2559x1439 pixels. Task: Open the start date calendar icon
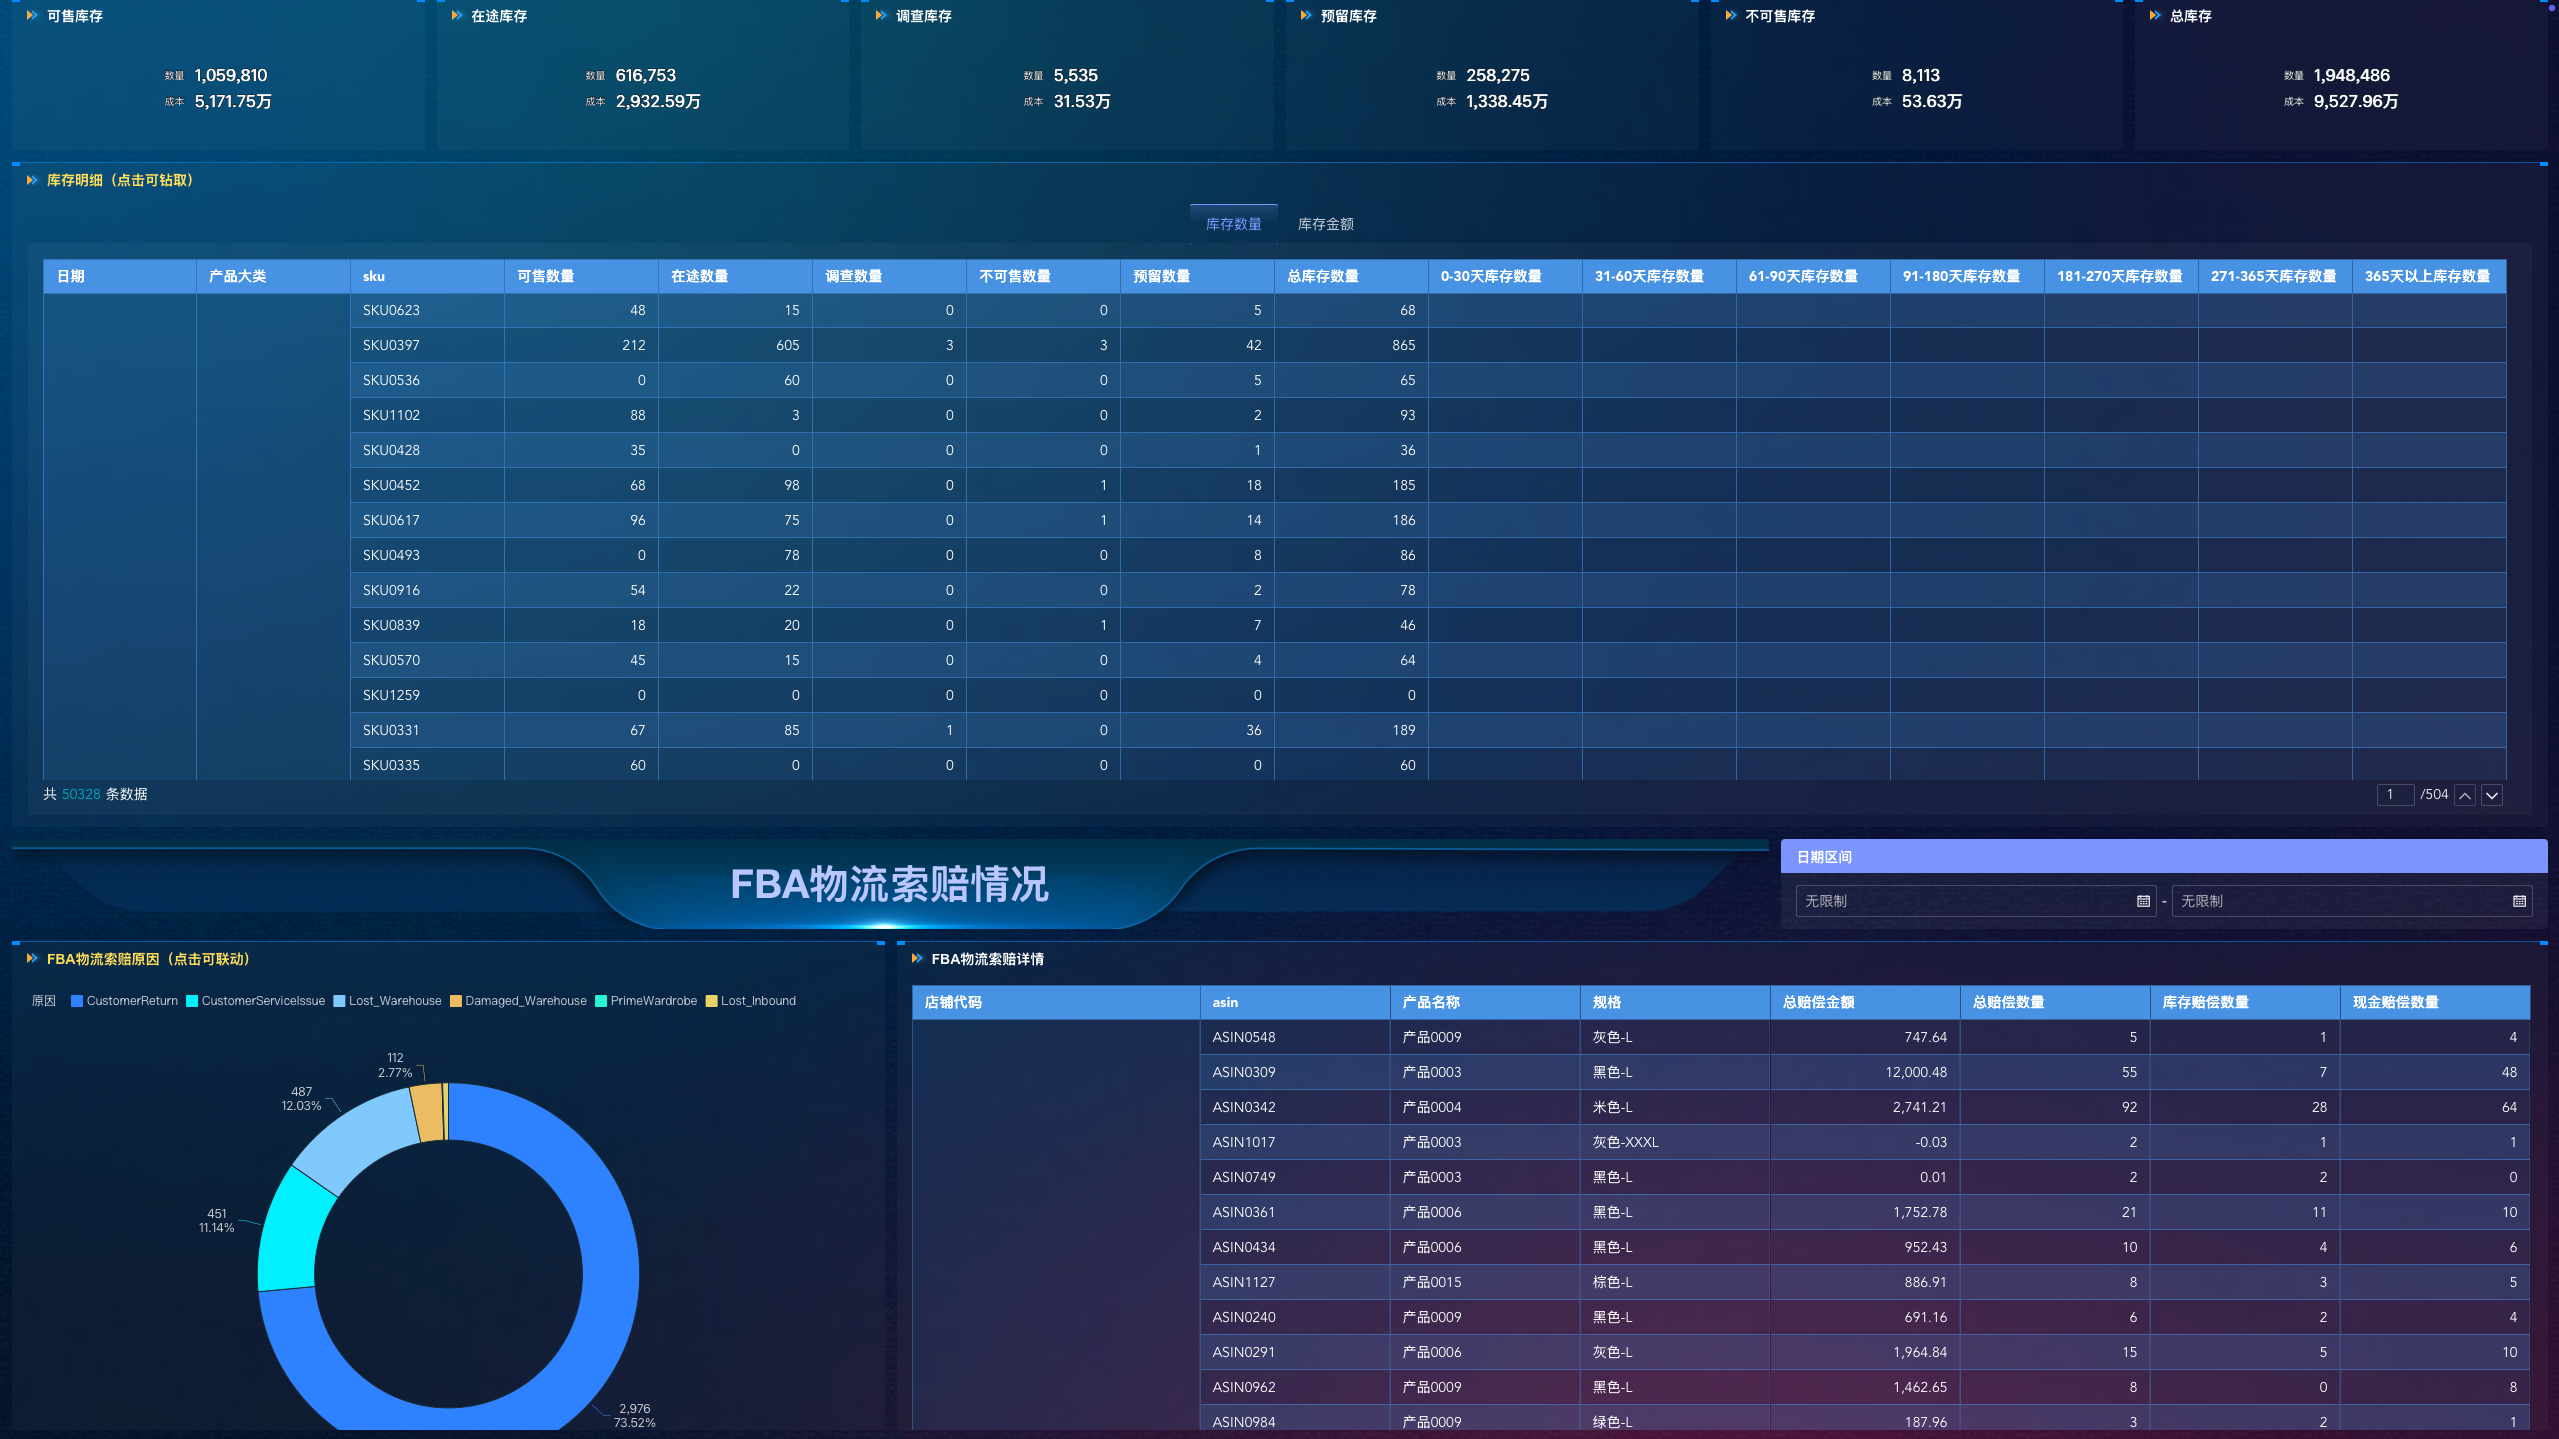[2143, 901]
